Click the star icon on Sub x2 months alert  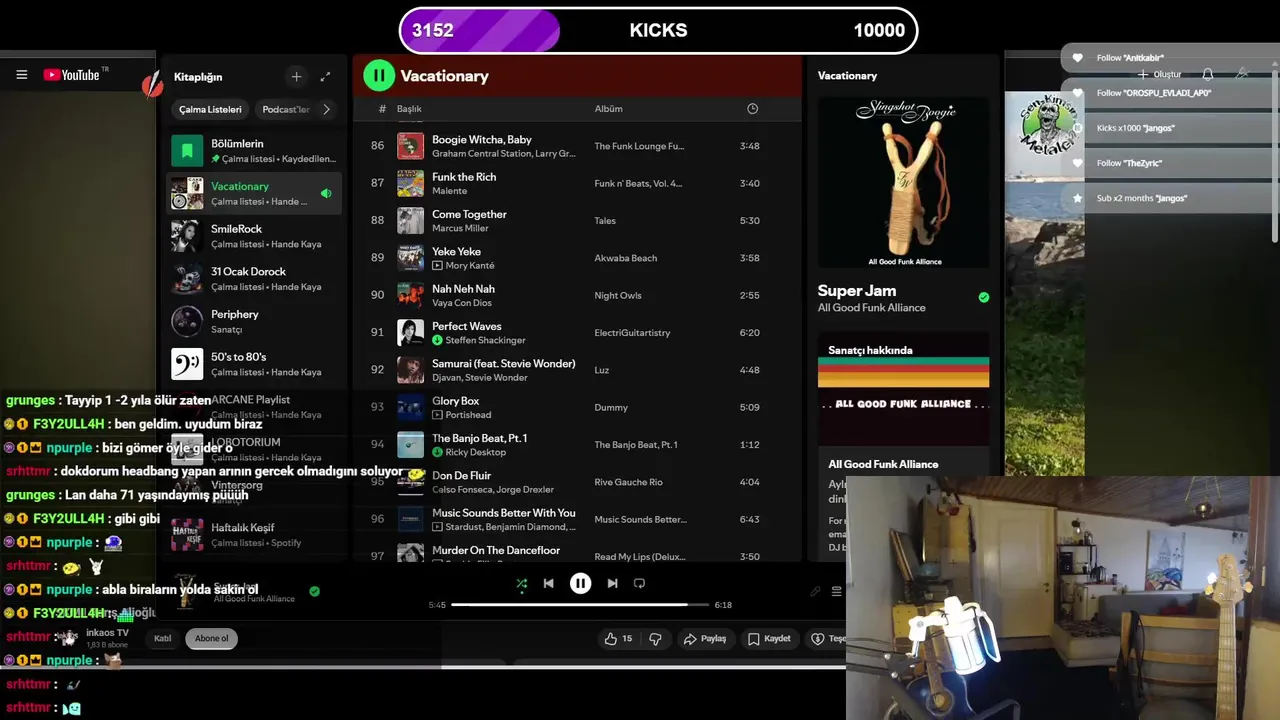1077,198
